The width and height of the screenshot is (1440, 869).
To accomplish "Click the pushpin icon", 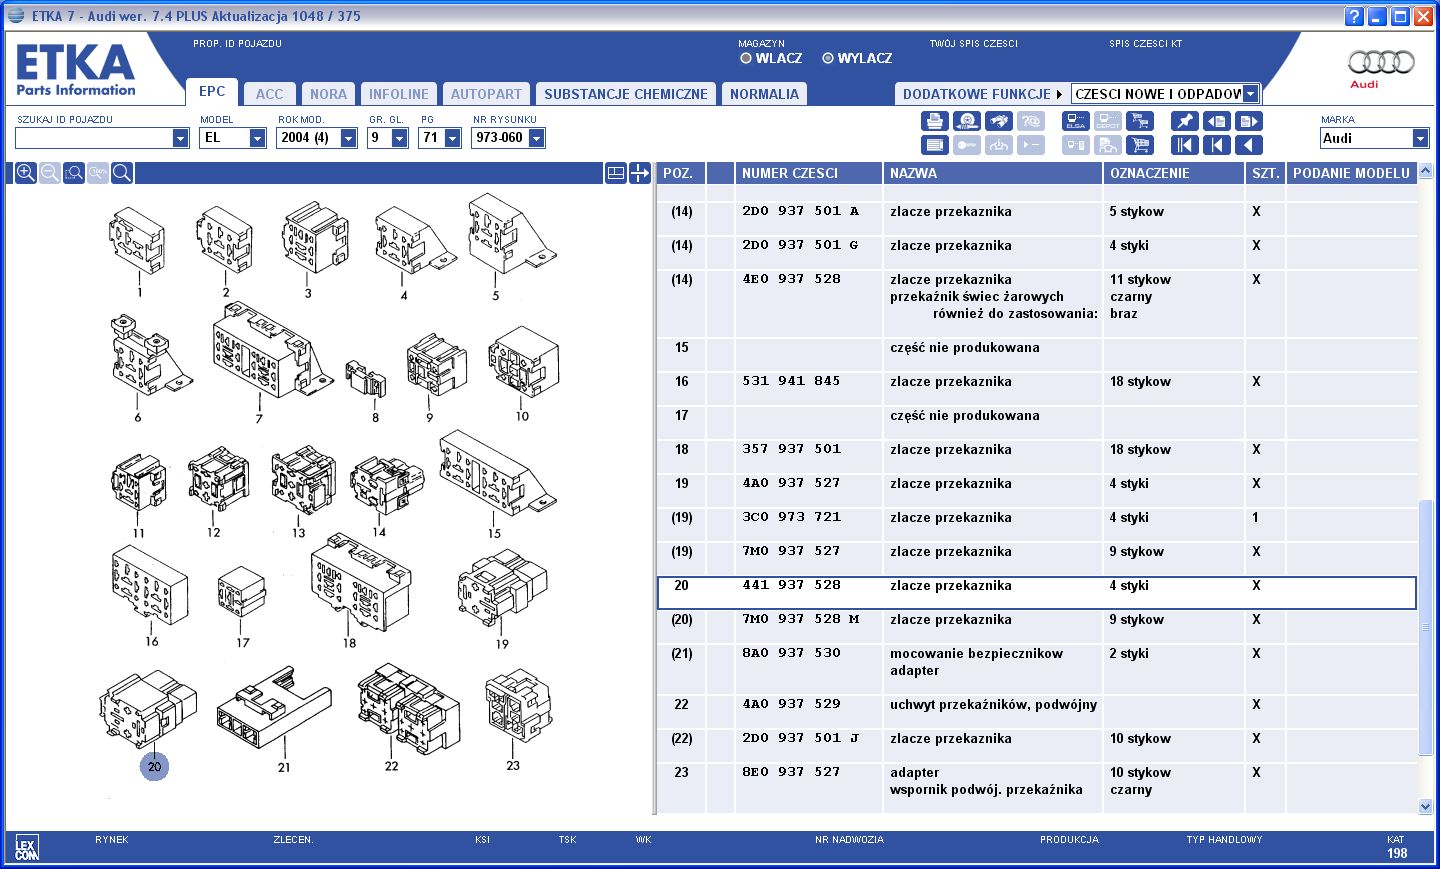I will [x=1185, y=121].
